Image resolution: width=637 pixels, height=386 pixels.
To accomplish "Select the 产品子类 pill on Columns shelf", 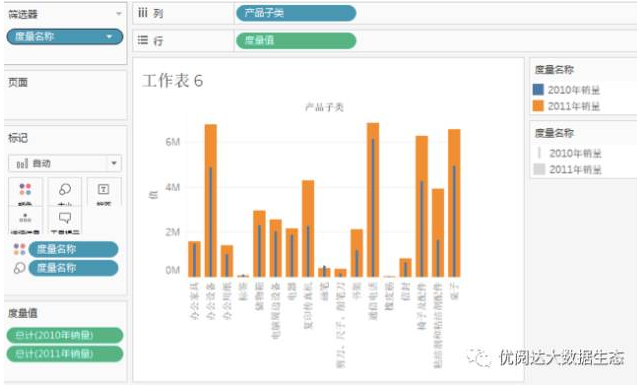I will click(x=296, y=13).
